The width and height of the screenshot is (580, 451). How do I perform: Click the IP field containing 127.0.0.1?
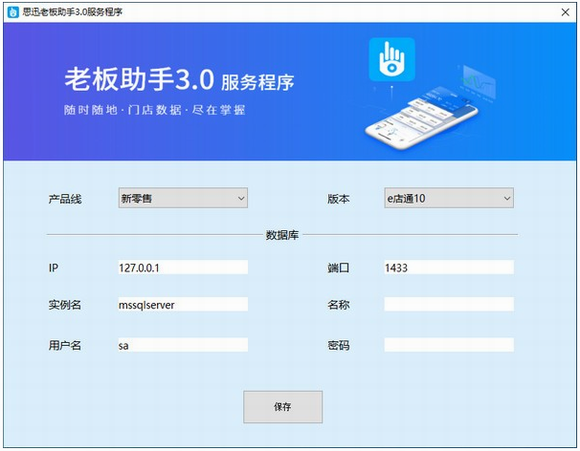[x=183, y=267]
